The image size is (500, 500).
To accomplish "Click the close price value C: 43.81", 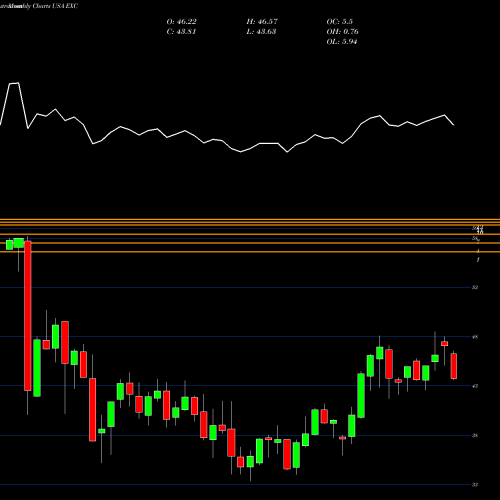I will (x=181, y=32).
